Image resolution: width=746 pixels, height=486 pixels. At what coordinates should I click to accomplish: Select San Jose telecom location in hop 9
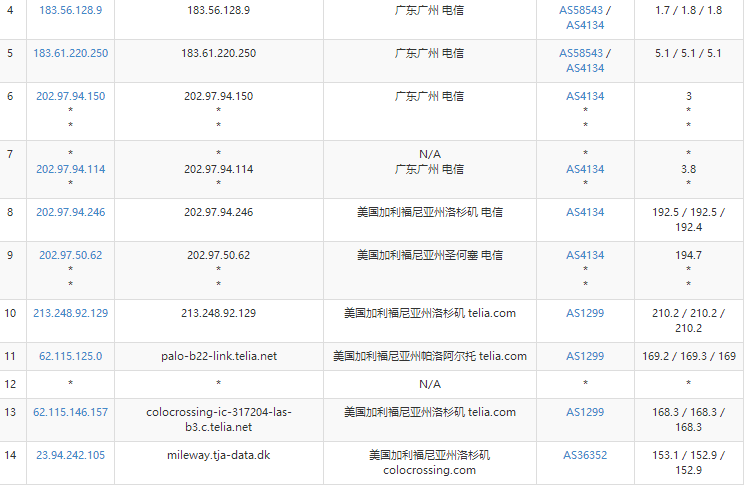(x=430, y=255)
